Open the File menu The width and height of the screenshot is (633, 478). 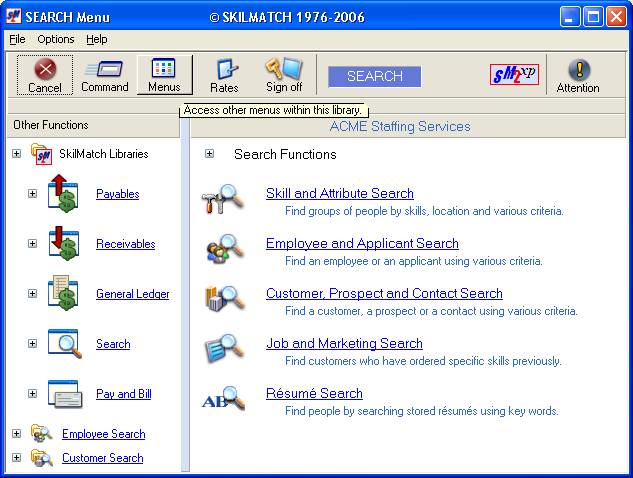tap(17, 39)
